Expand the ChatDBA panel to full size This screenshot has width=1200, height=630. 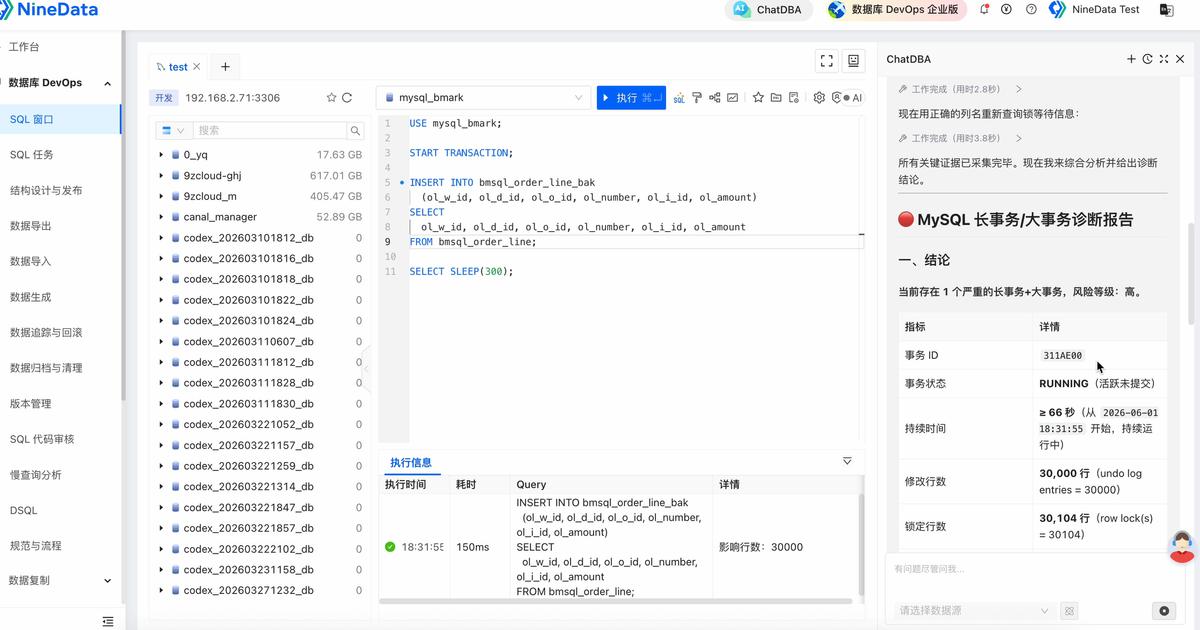click(x=1164, y=59)
